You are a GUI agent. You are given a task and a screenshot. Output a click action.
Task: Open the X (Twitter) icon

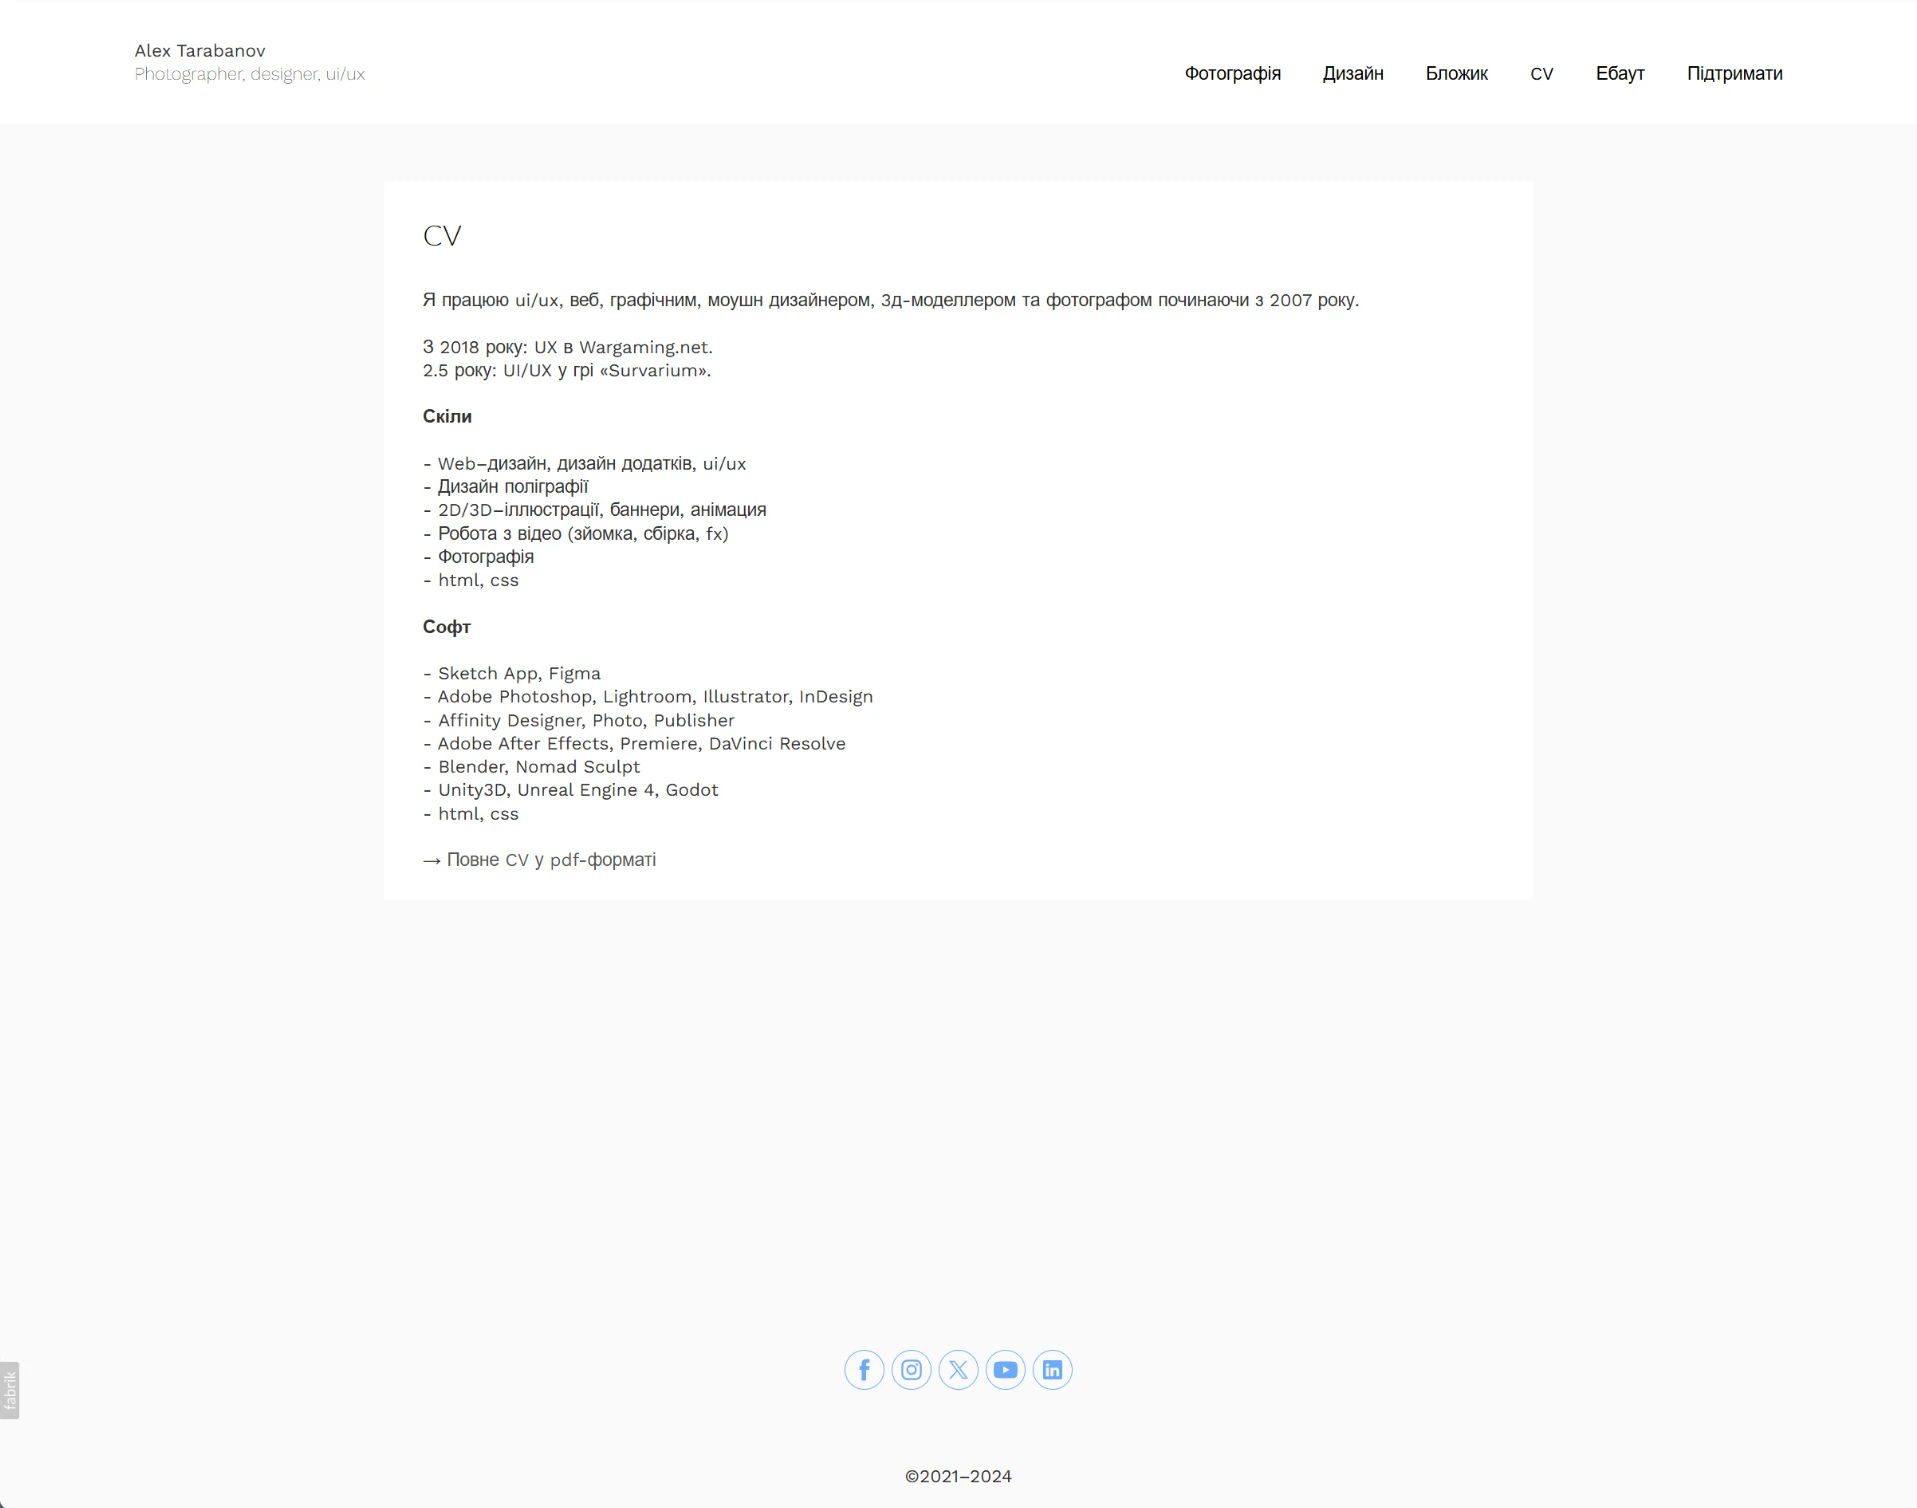click(958, 1370)
